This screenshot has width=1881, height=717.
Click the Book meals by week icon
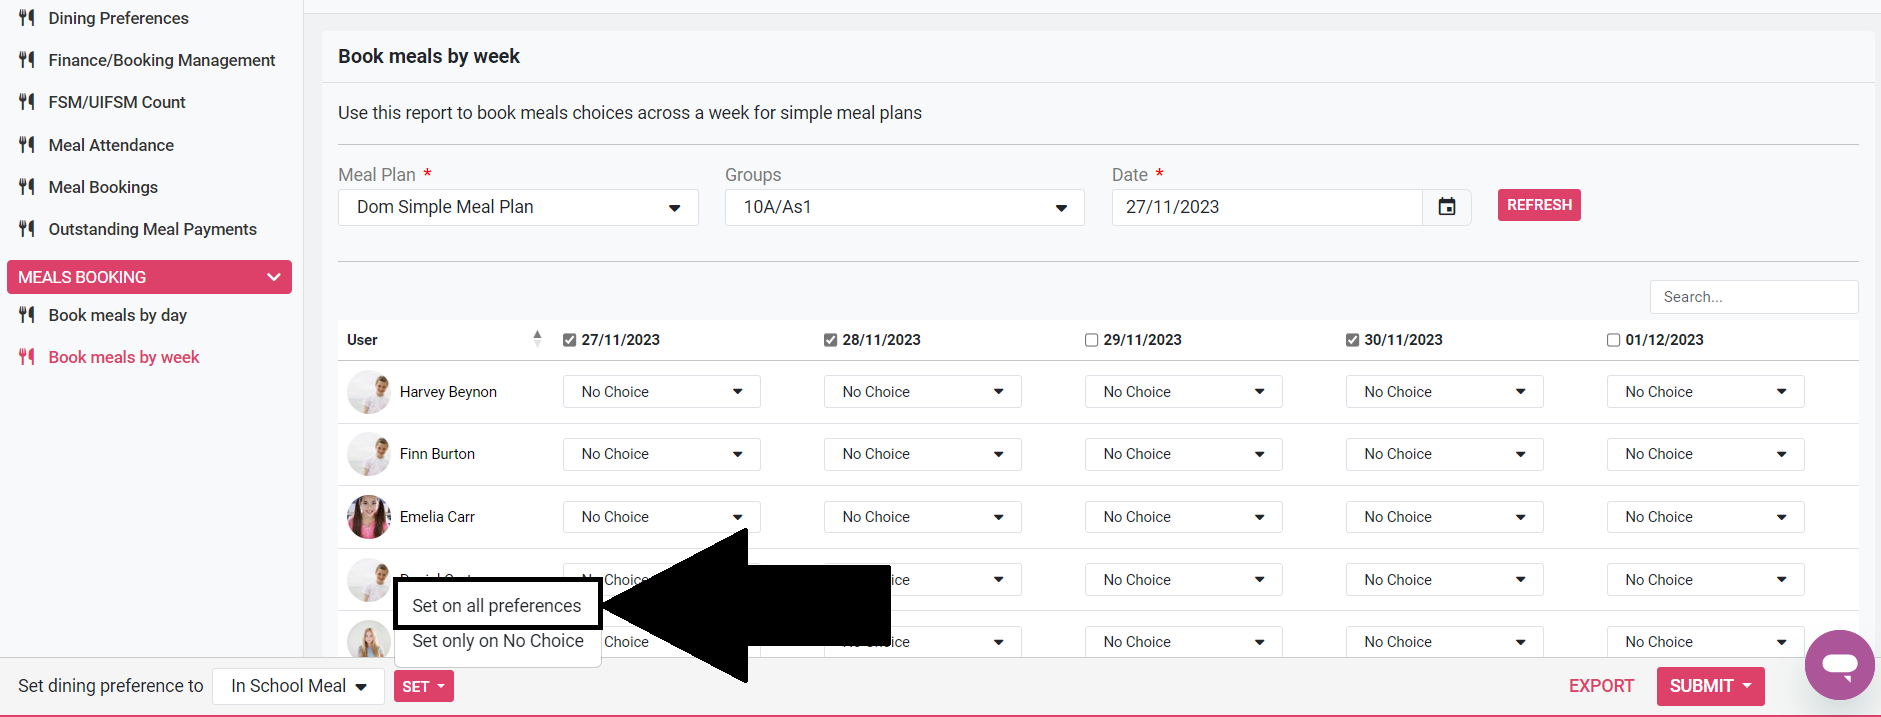(27, 357)
